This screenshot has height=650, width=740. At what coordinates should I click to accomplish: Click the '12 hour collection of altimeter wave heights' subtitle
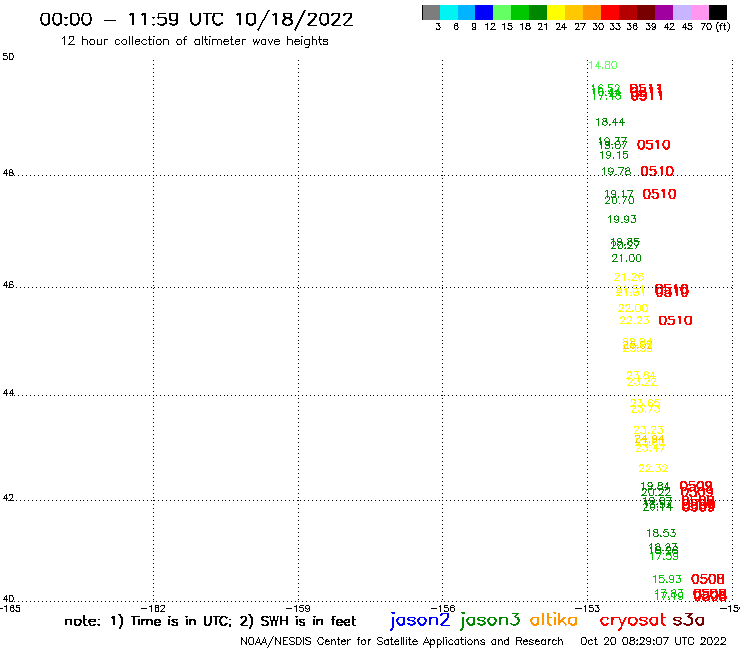pos(194,41)
